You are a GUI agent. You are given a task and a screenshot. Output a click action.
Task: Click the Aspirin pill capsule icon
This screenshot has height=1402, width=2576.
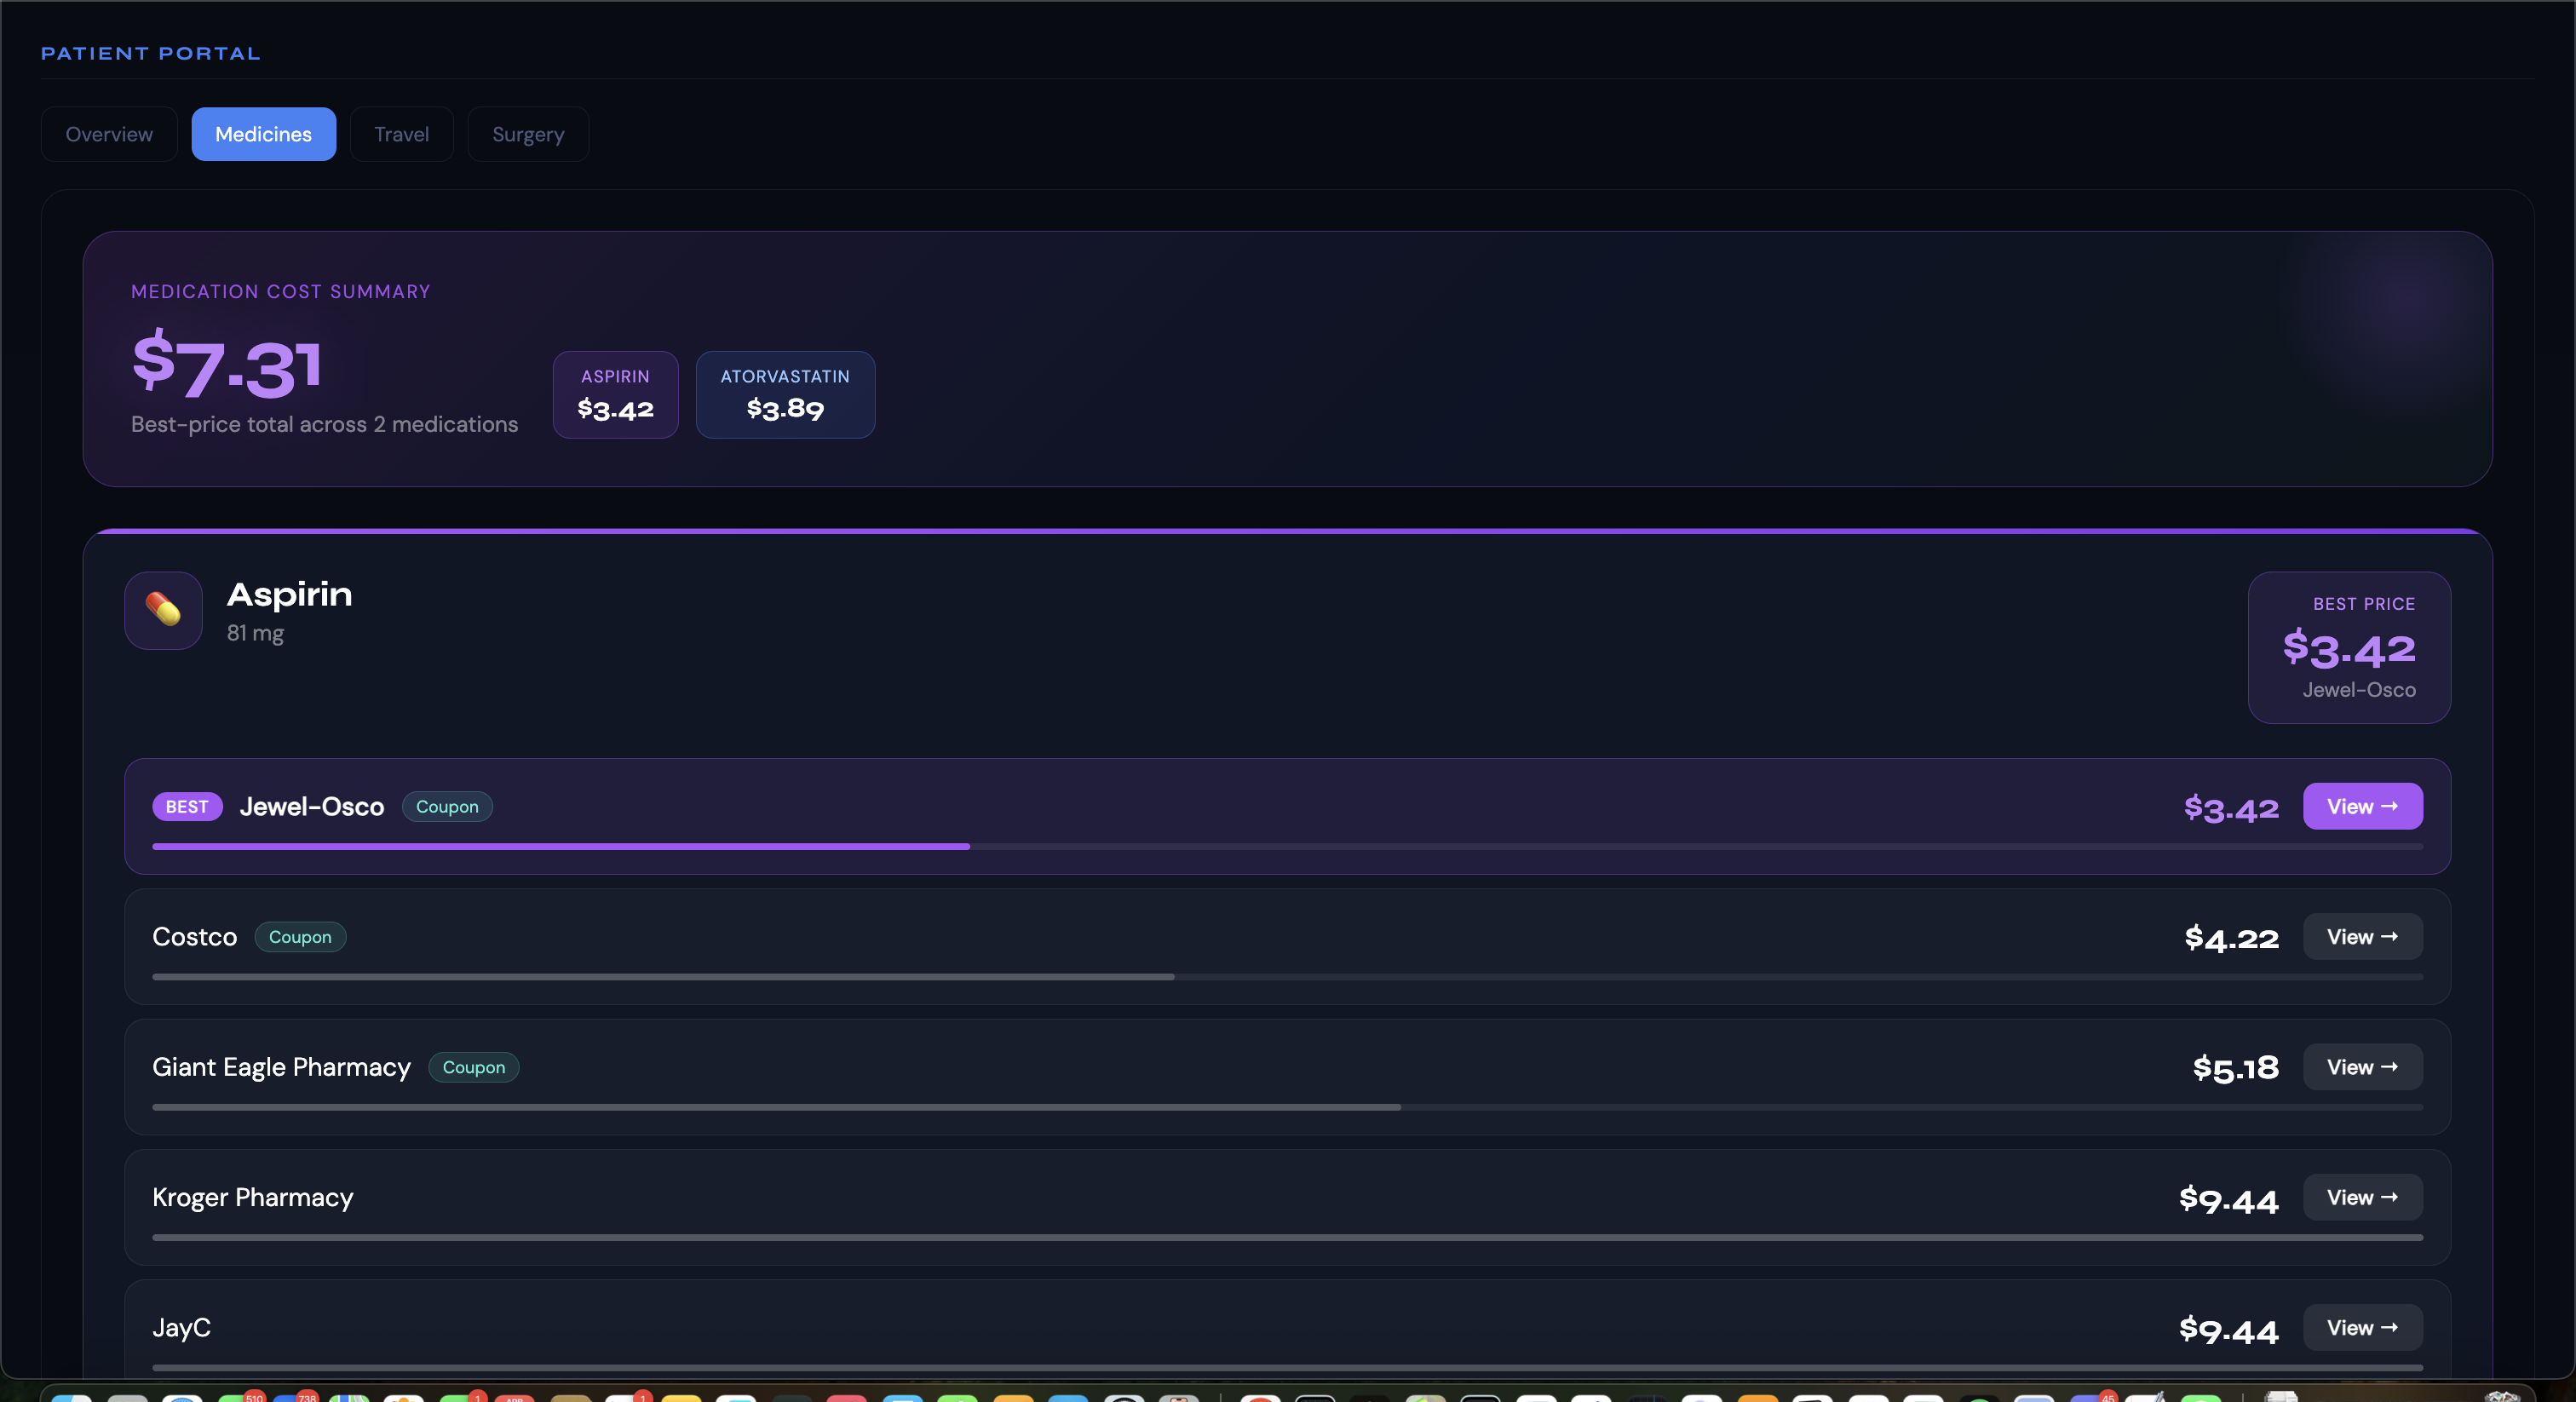tap(163, 610)
